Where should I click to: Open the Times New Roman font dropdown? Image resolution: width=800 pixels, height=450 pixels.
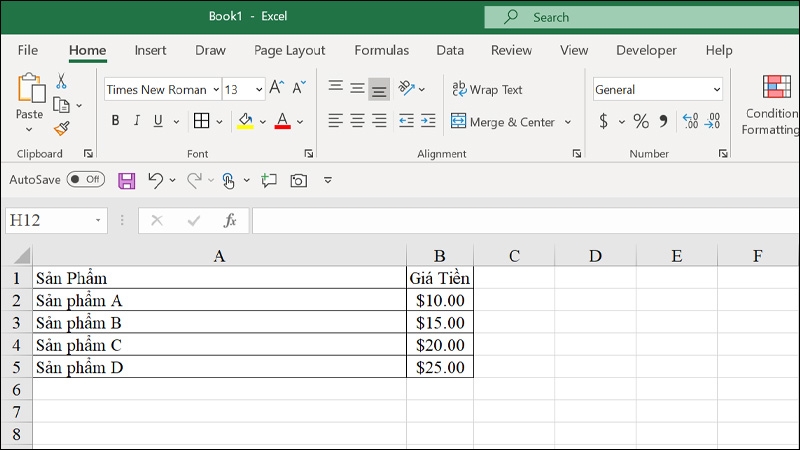click(x=213, y=90)
